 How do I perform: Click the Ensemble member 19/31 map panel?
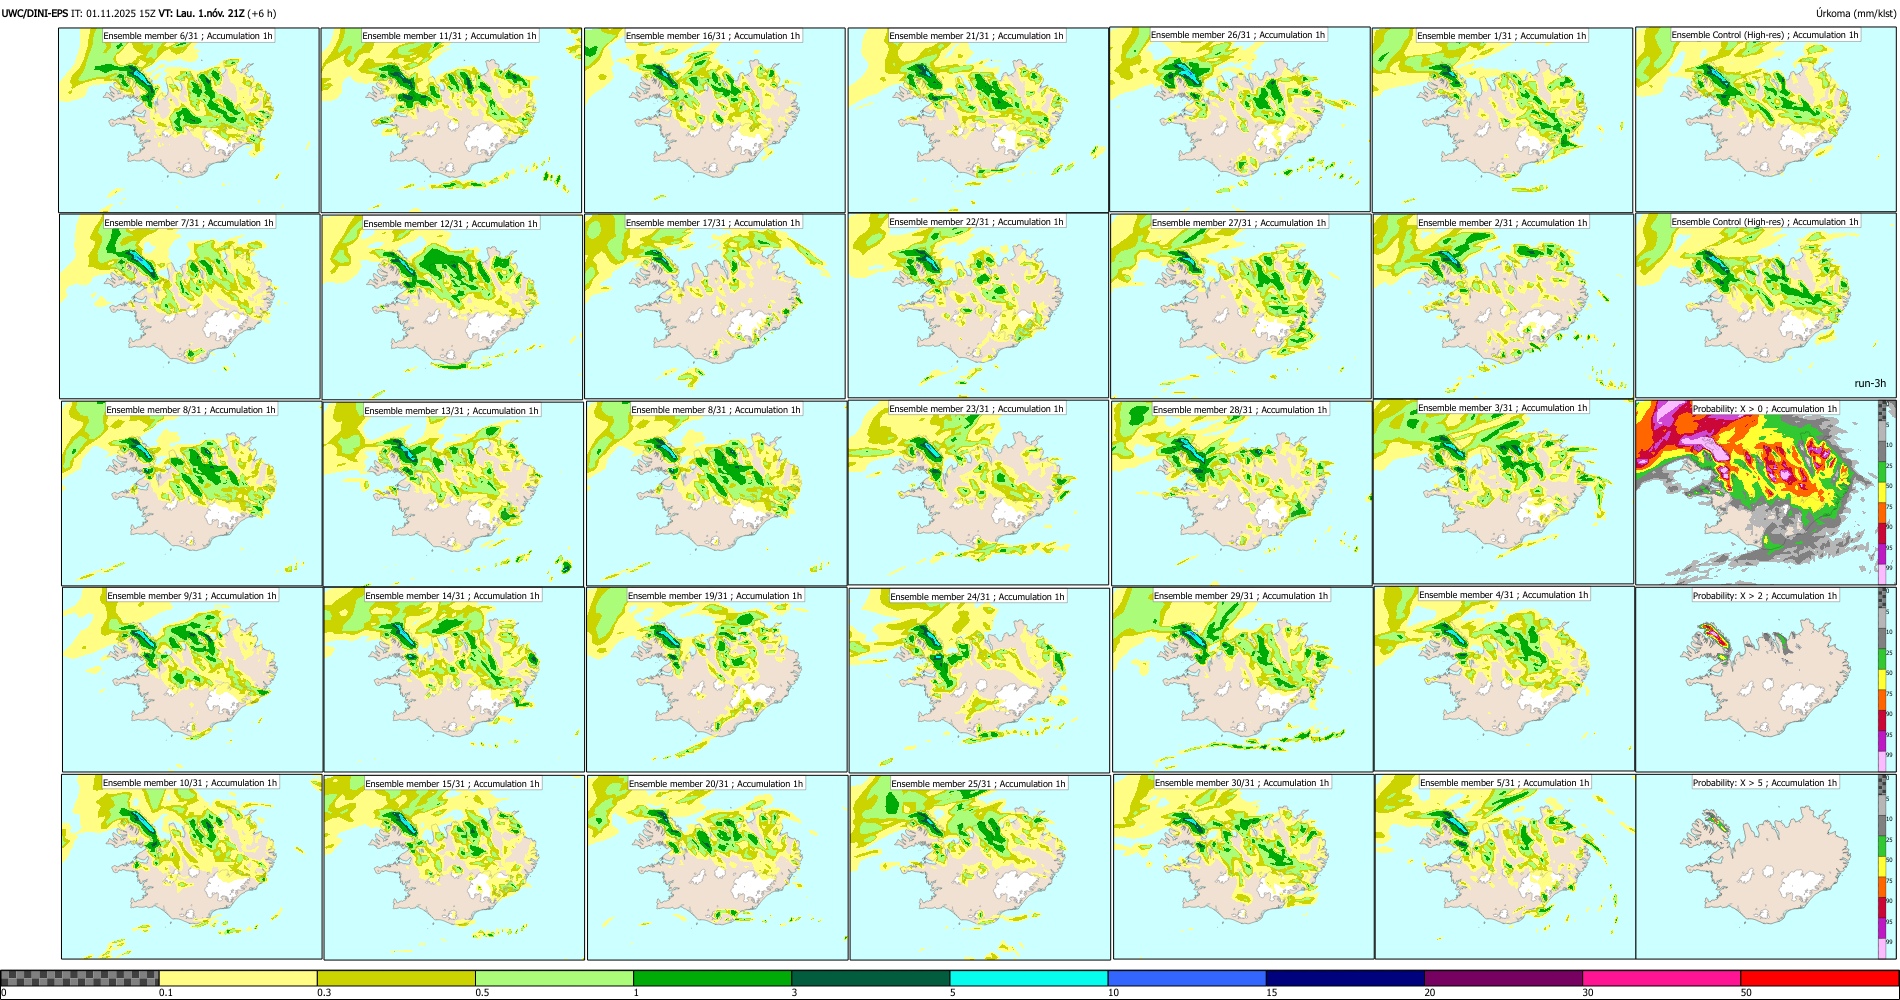(x=716, y=679)
